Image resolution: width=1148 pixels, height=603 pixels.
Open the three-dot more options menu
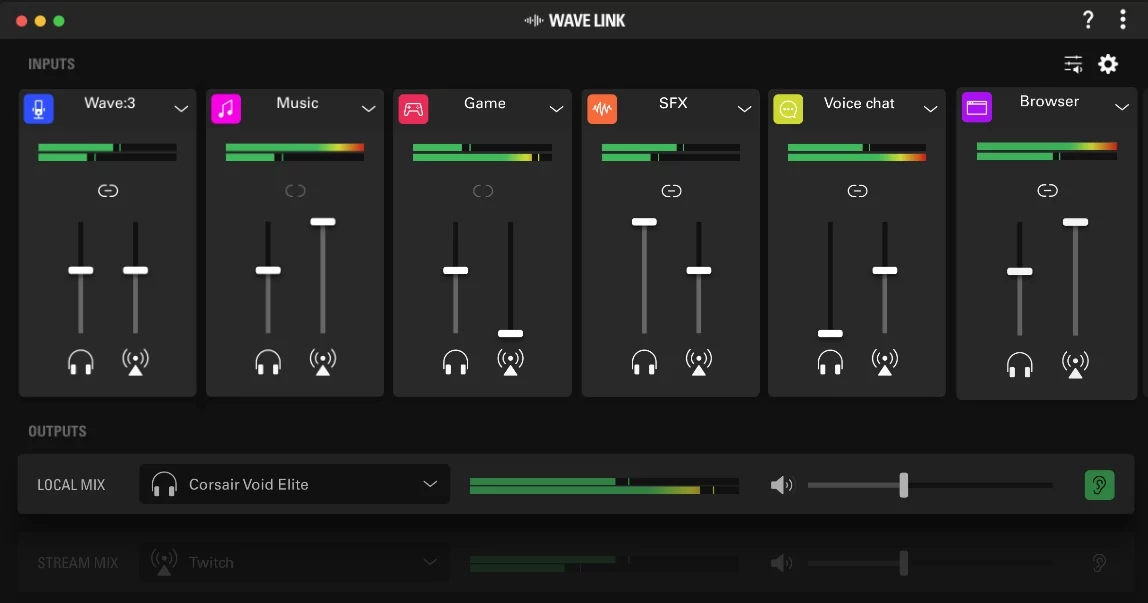[x=1122, y=20]
